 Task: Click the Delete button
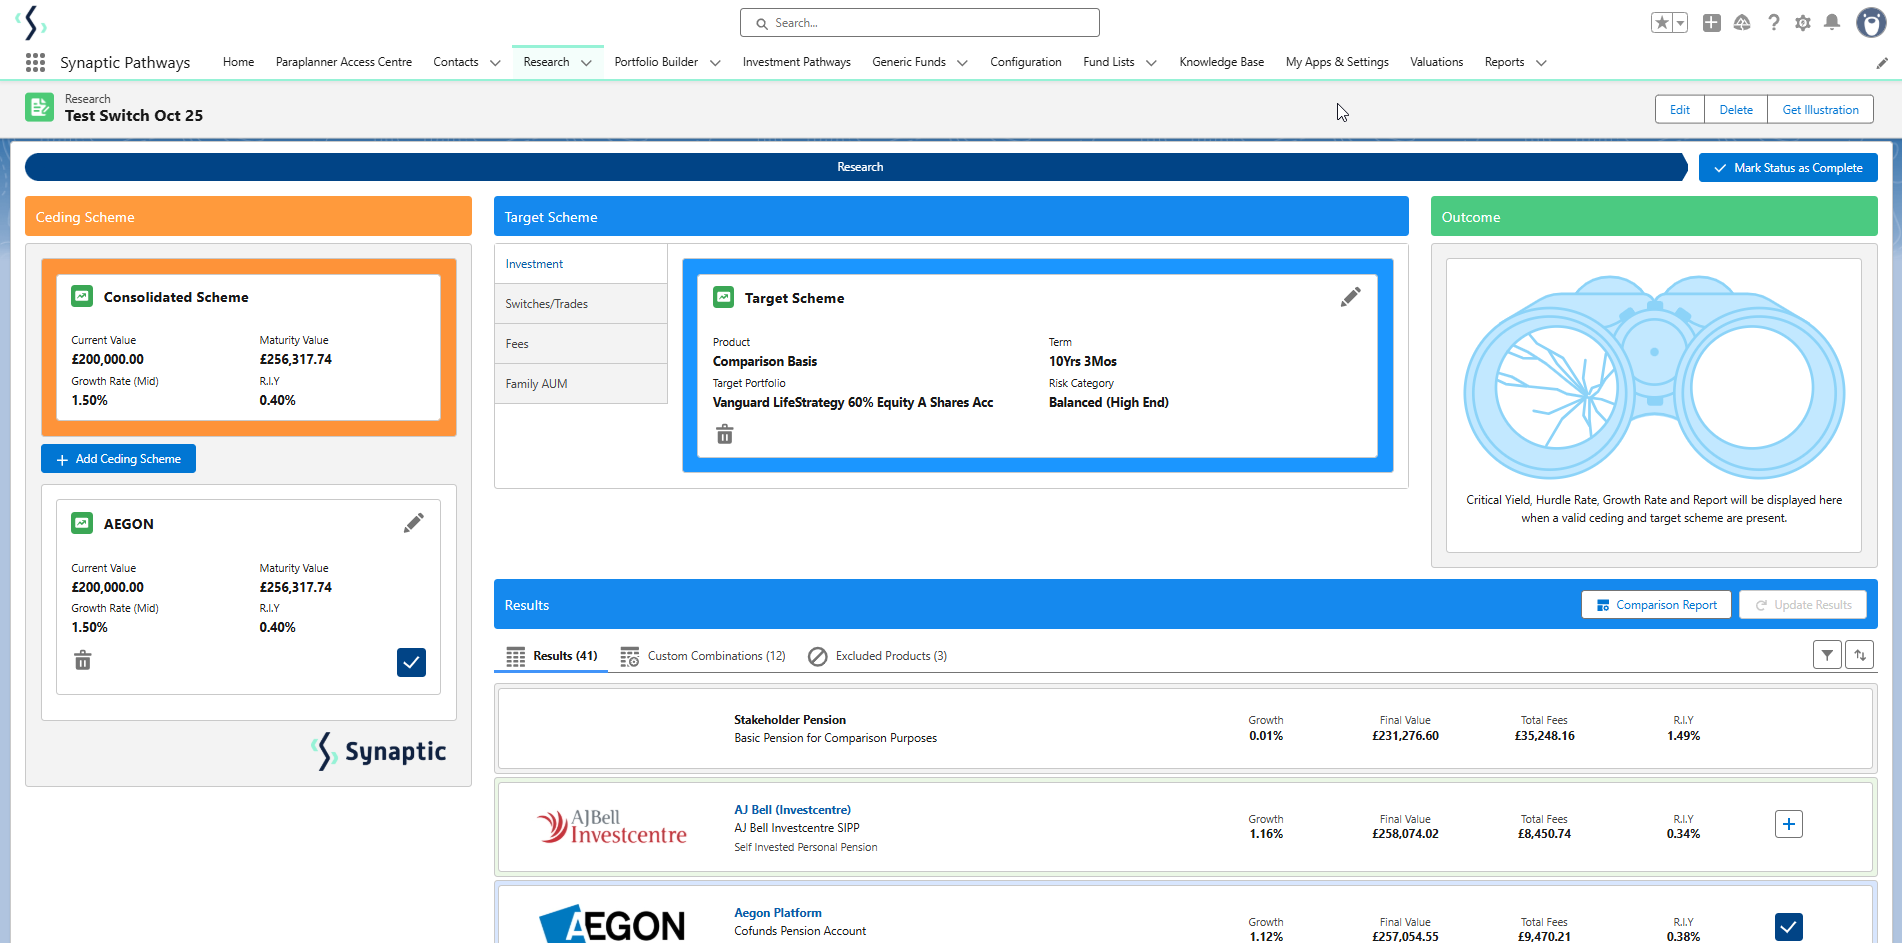[x=1736, y=110]
